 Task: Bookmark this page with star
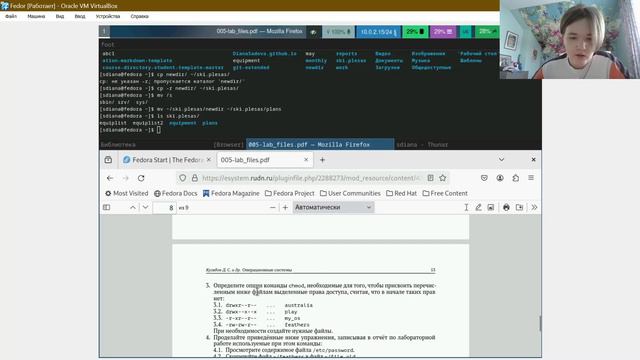(x=442, y=178)
